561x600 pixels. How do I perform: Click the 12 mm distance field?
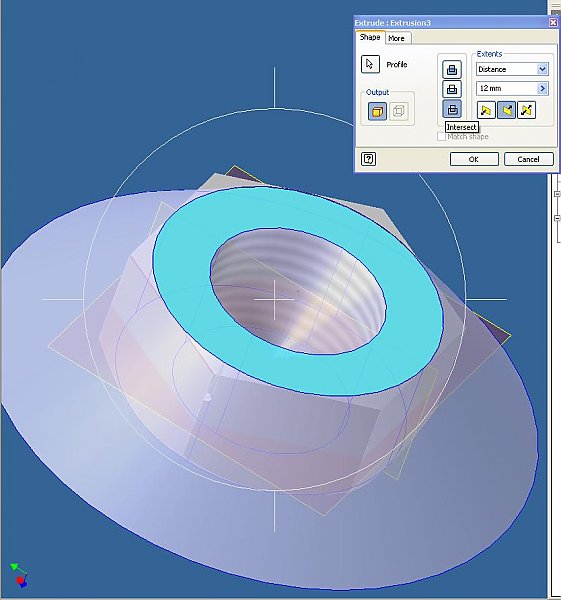click(x=506, y=88)
